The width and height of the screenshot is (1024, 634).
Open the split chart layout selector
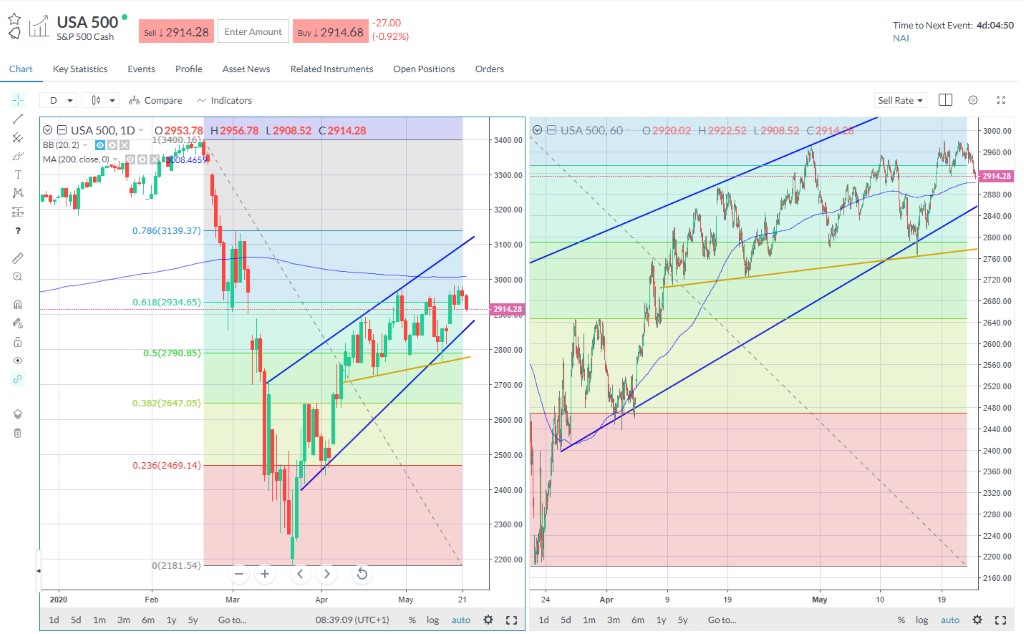946,100
